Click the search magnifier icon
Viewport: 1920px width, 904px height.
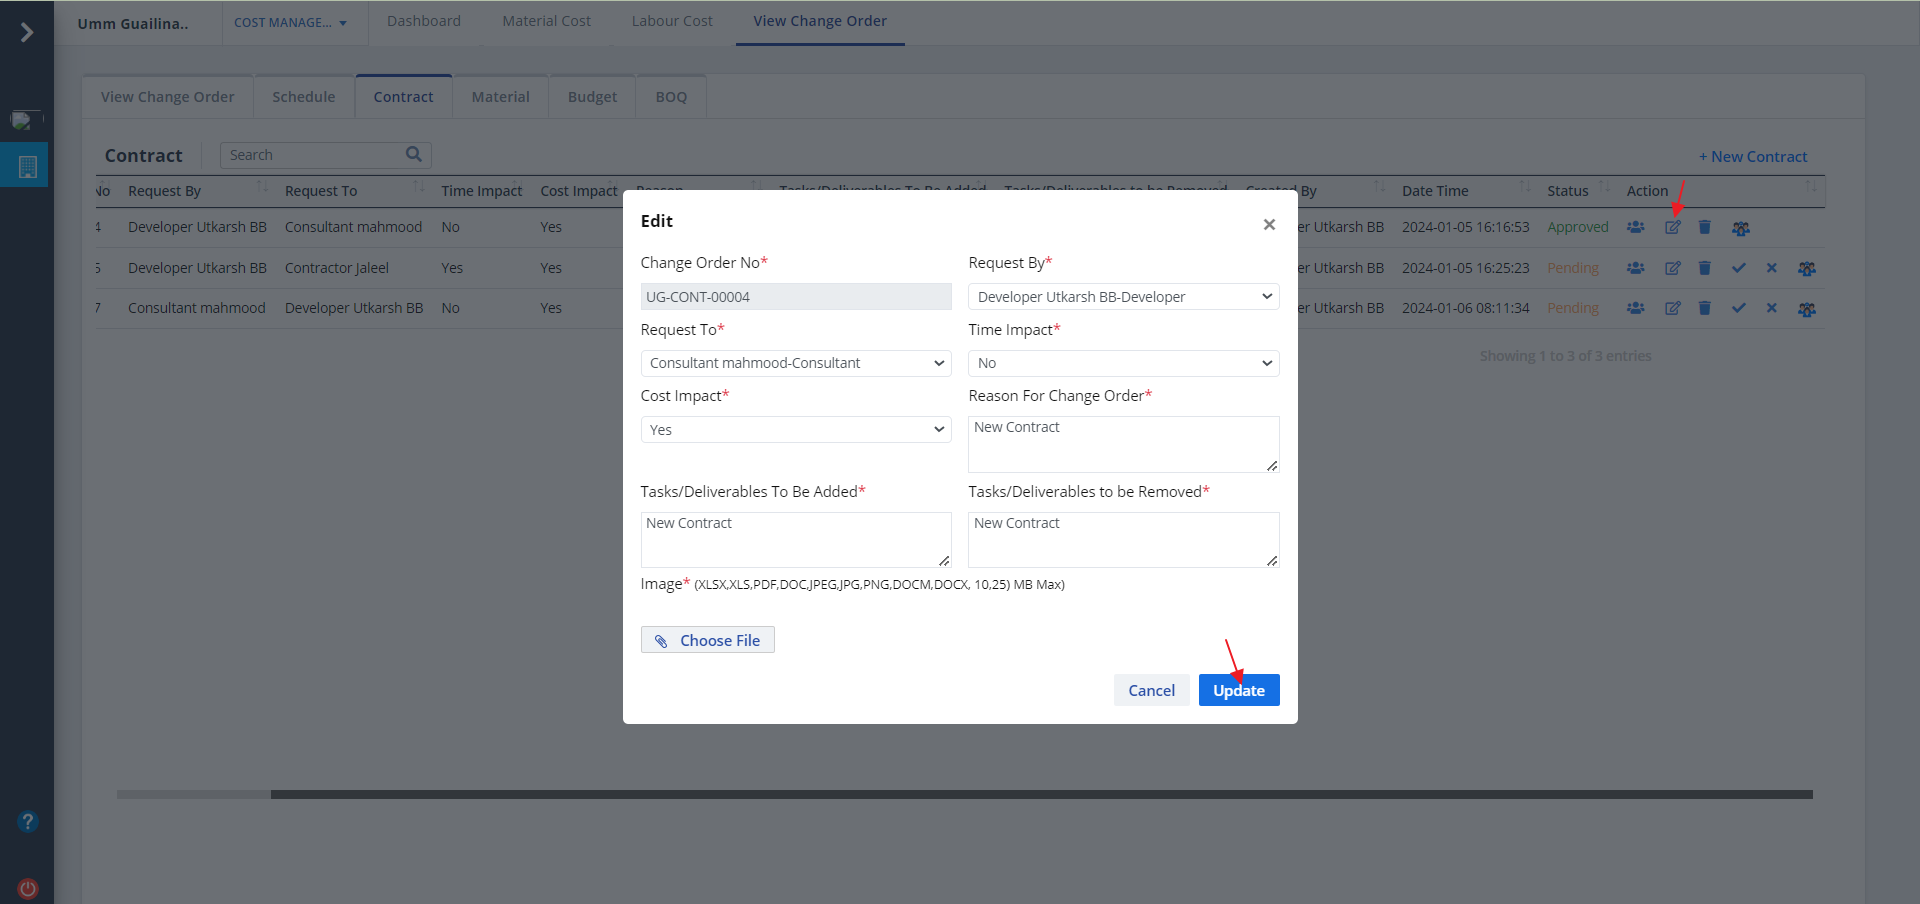click(x=414, y=154)
